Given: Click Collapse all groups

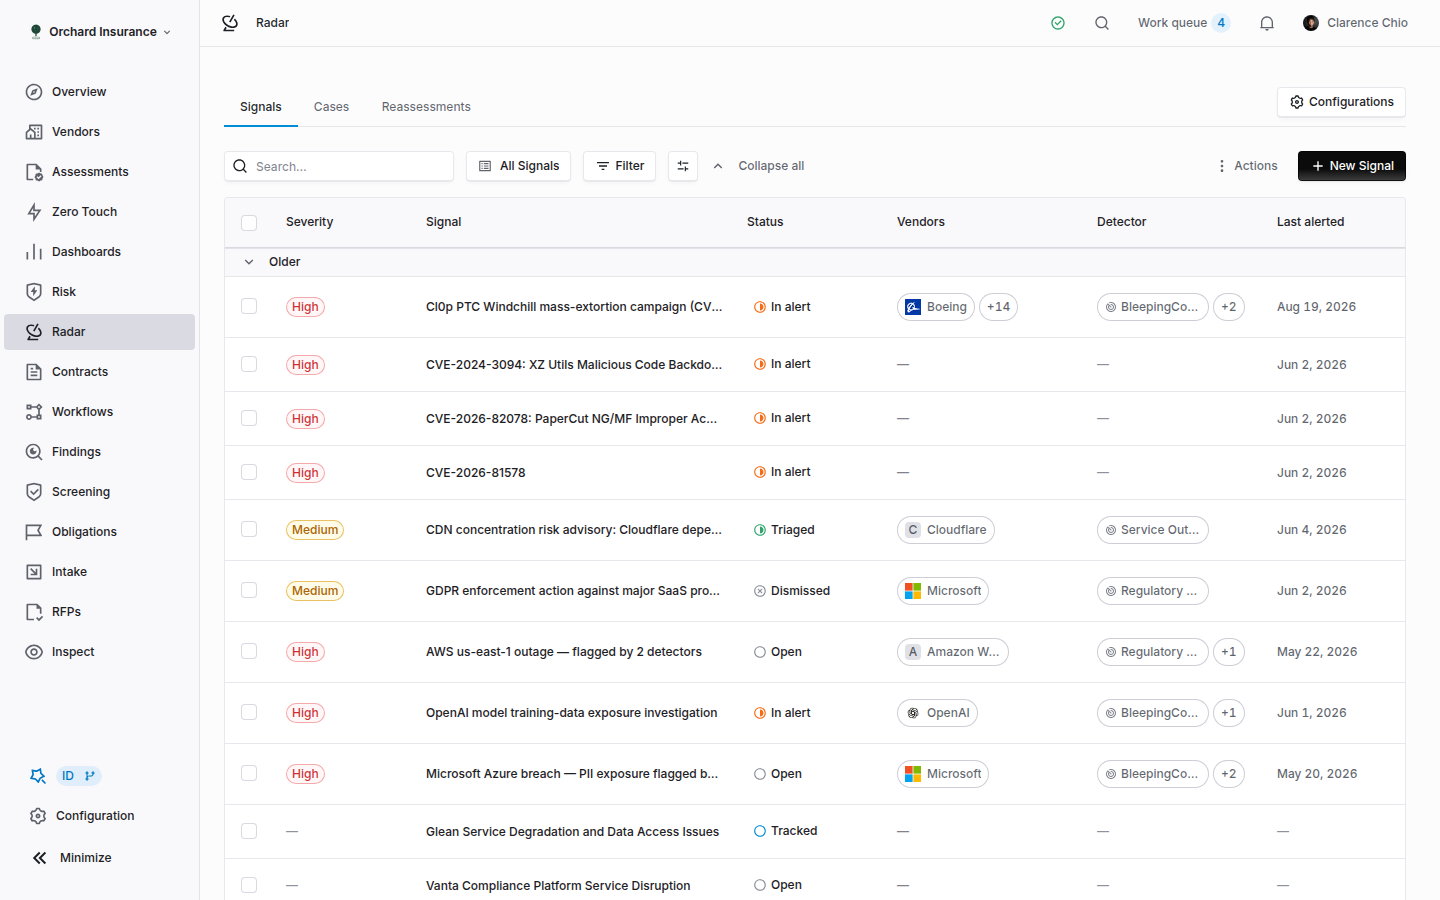Looking at the screenshot, I should (x=758, y=166).
